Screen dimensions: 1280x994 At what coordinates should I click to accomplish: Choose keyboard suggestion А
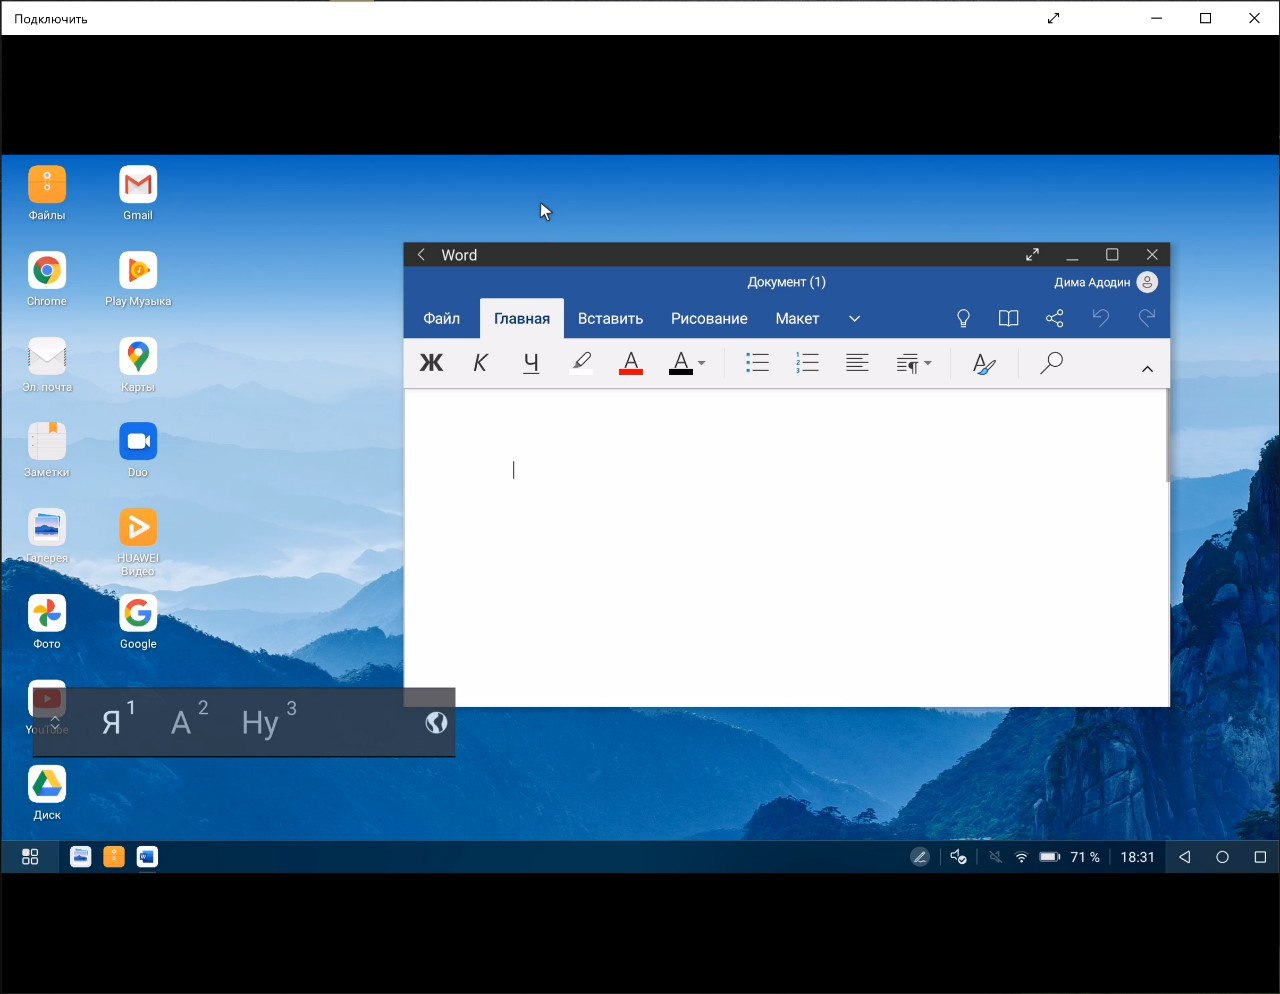click(188, 720)
